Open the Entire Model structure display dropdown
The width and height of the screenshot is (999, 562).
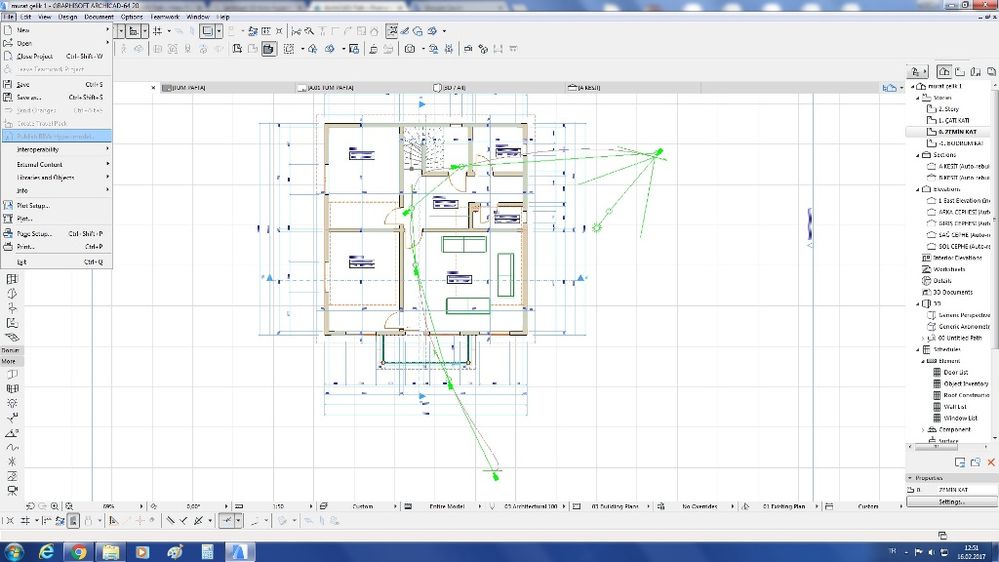(x=445, y=507)
